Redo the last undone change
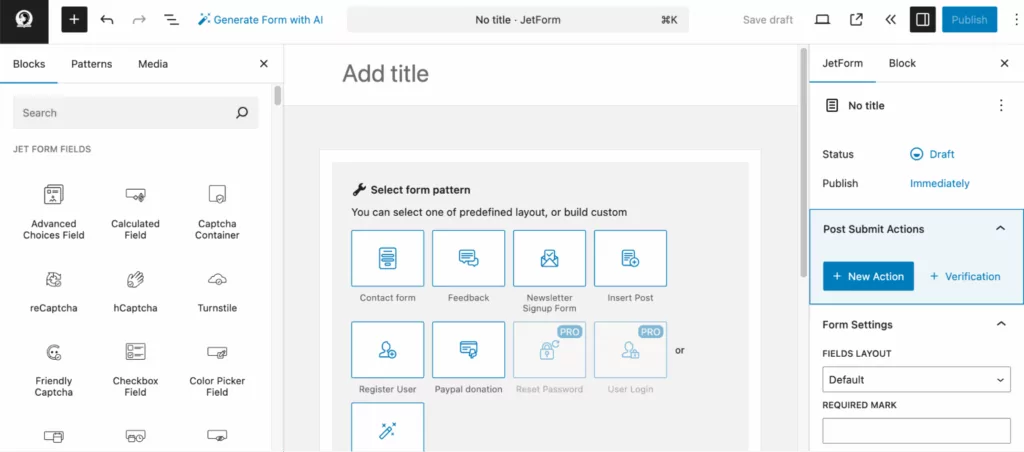1024x452 pixels. tap(139, 20)
